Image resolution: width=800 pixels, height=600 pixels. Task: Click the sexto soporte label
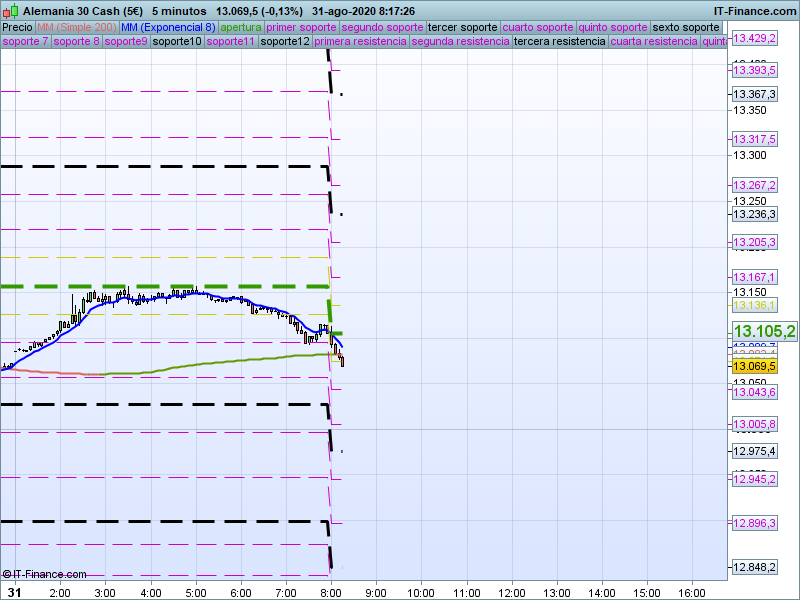[686, 27]
